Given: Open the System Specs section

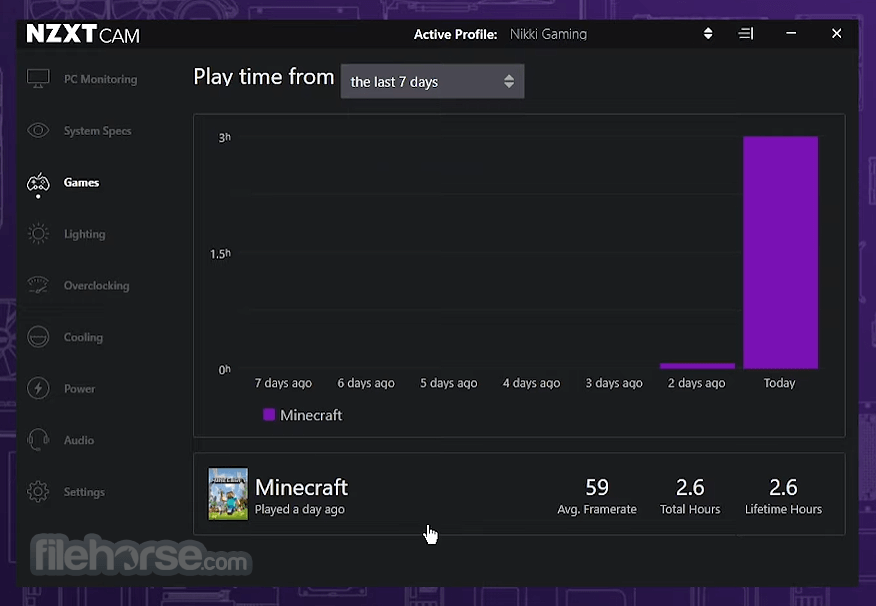Looking at the screenshot, I should pyautogui.click(x=98, y=131).
